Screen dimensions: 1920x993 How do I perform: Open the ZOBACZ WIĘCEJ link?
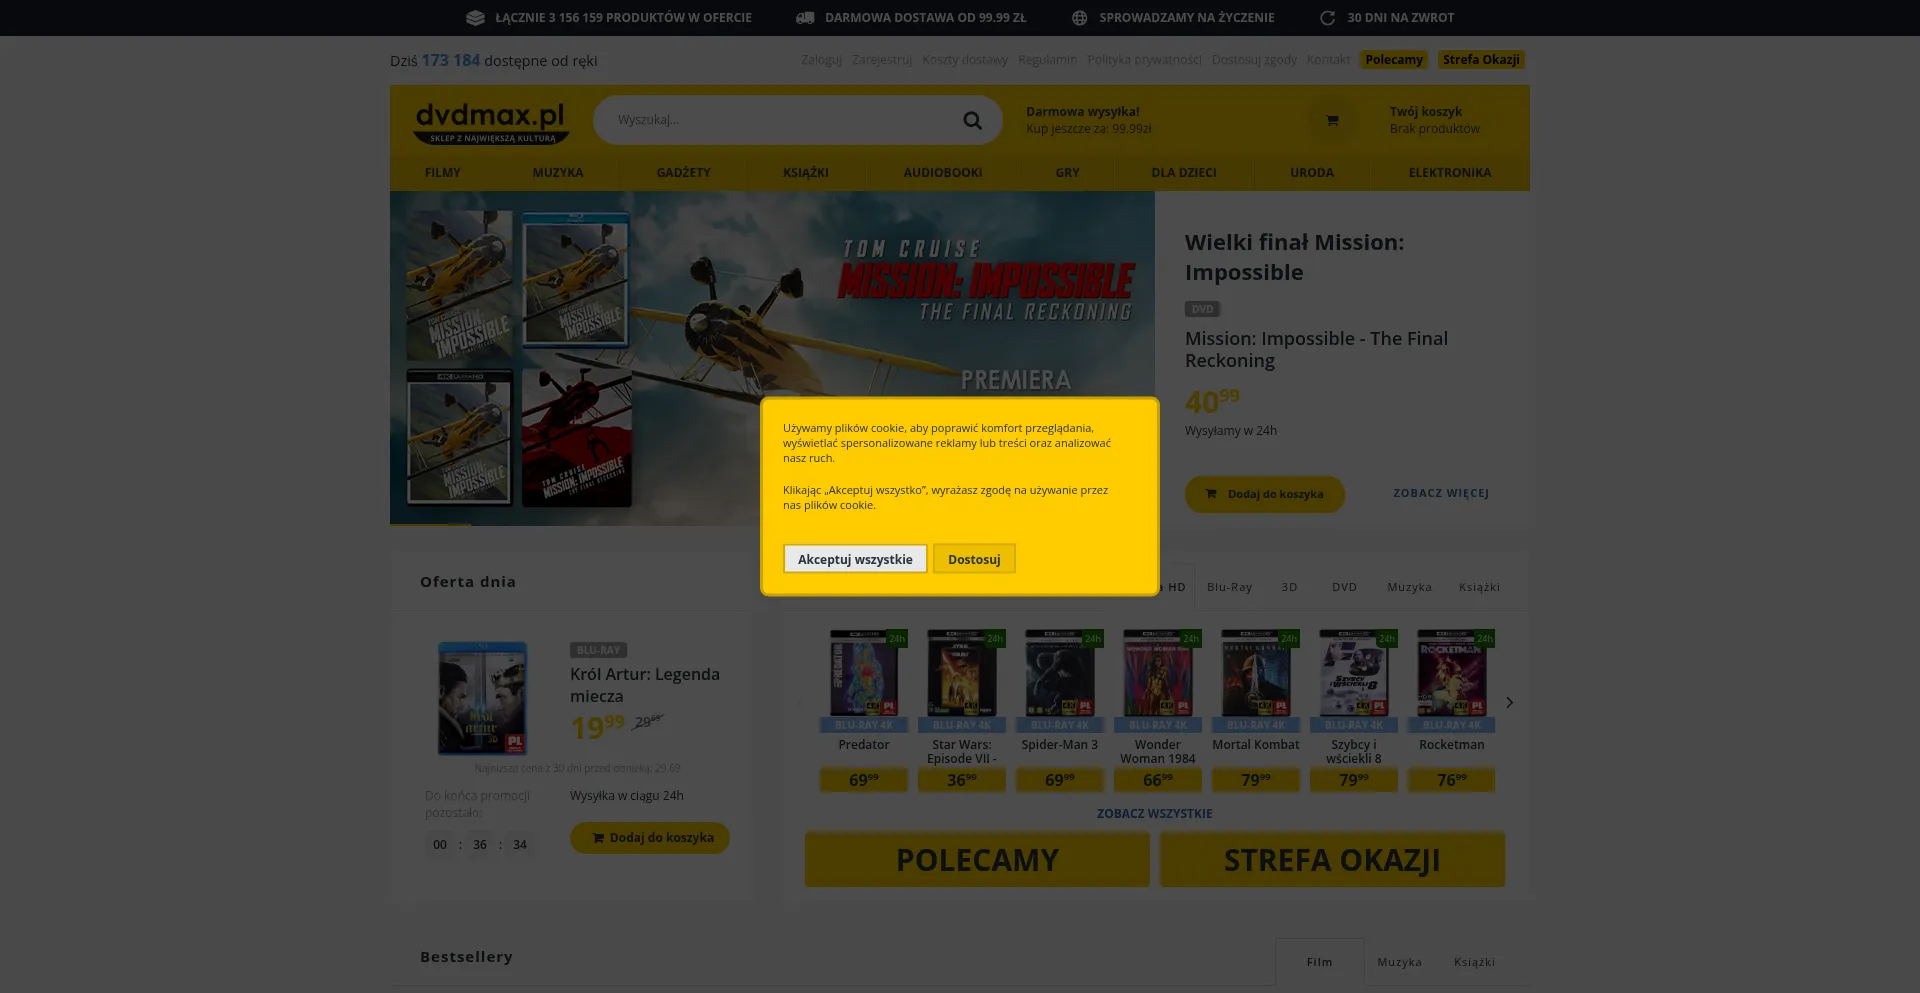tap(1440, 494)
